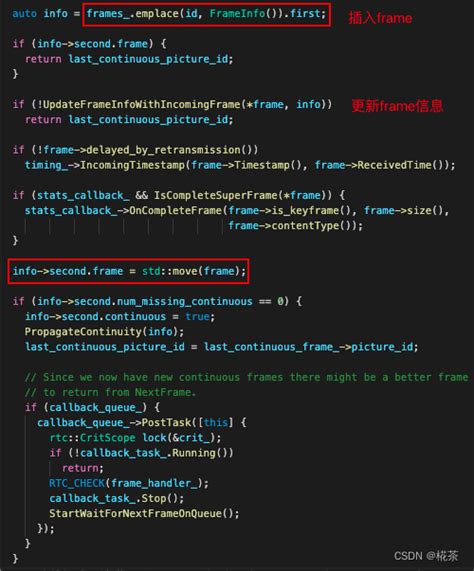Click the StartWaitForNextFrameOnQueue call
474x571 pixels.
click(x=144, y=513)
